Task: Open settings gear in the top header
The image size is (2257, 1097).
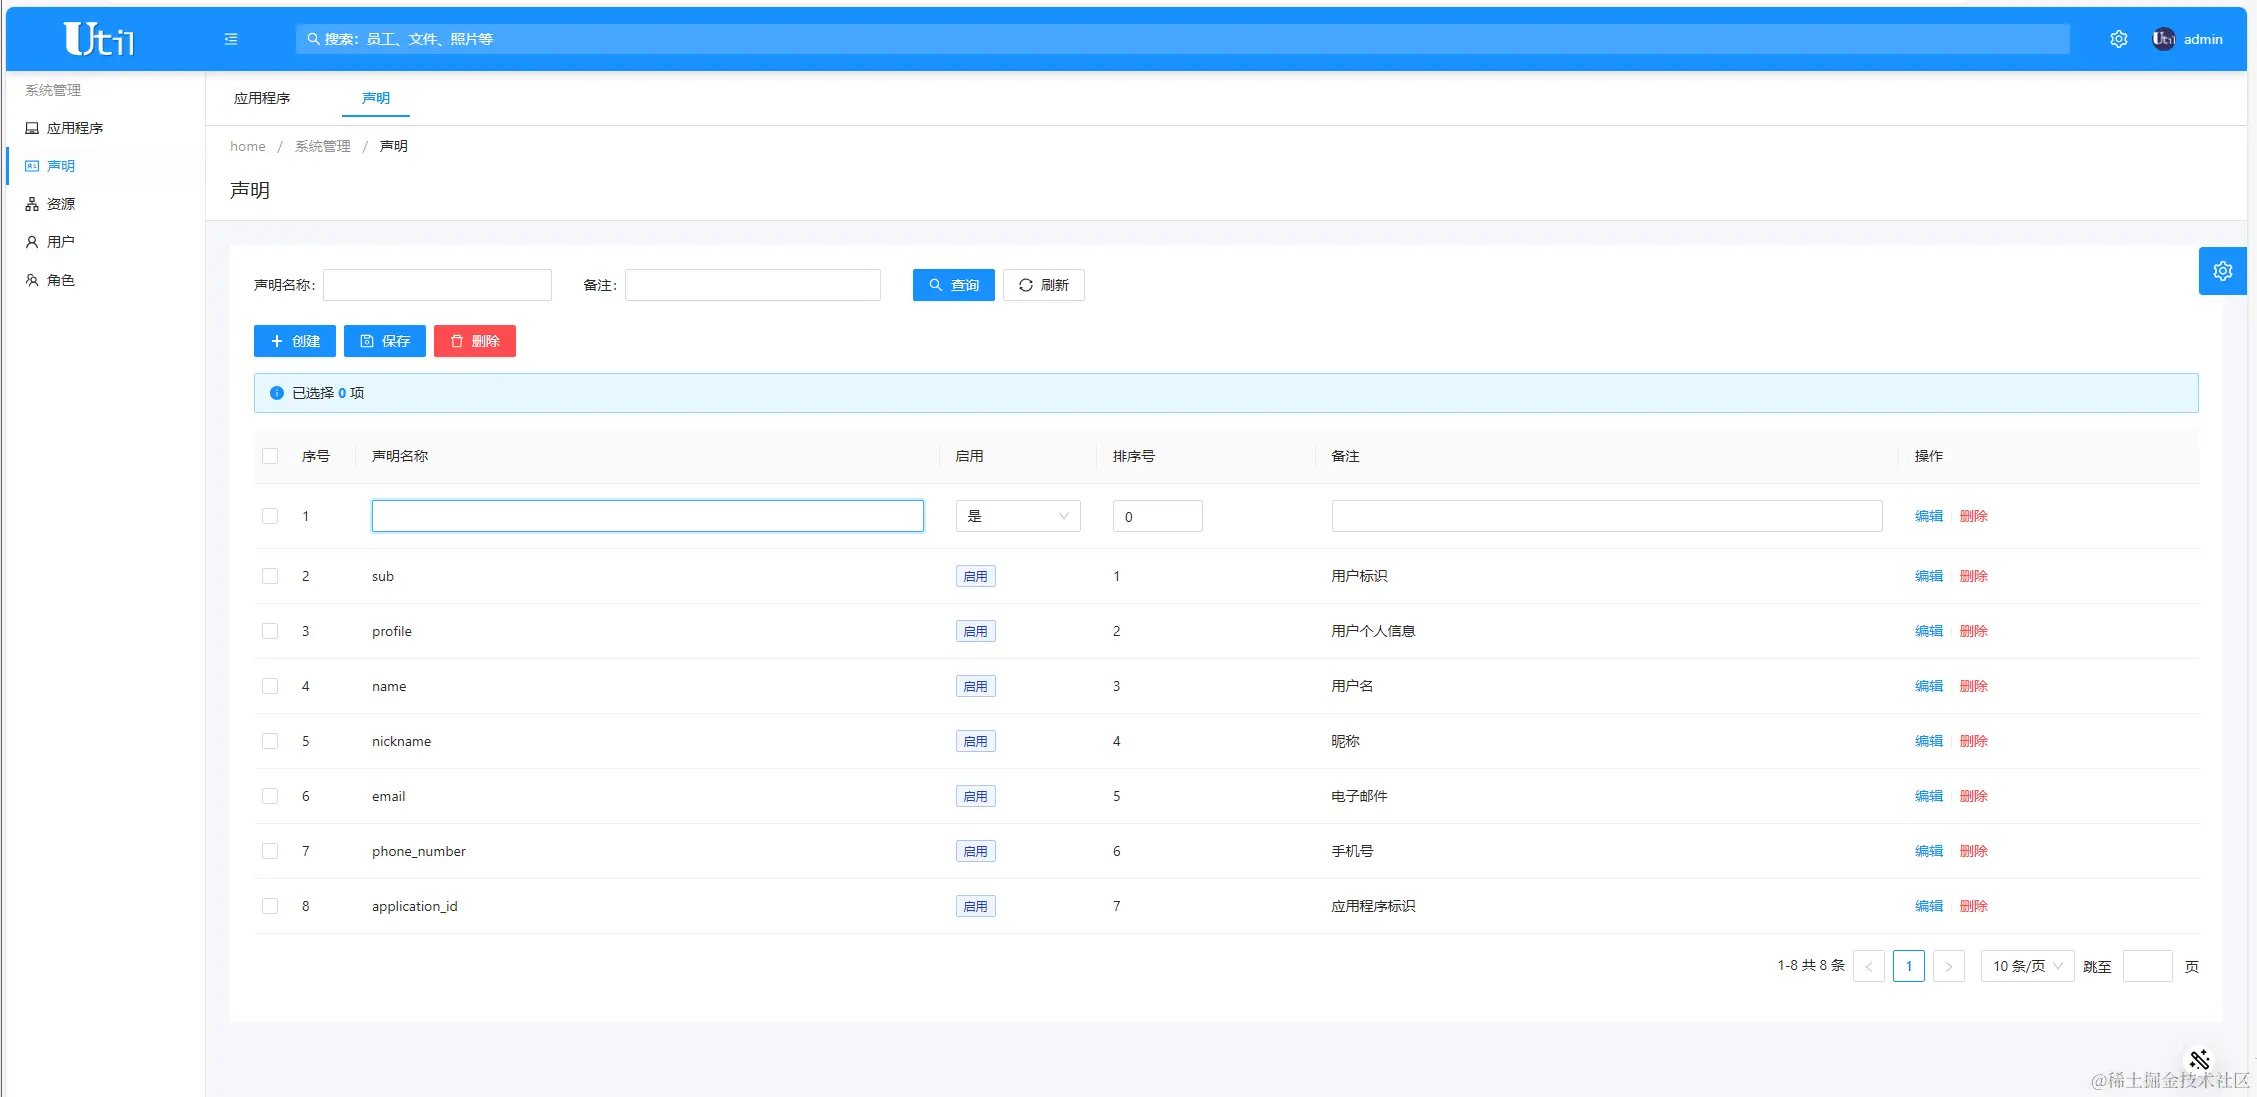Action: click(x=2118, y=39)
